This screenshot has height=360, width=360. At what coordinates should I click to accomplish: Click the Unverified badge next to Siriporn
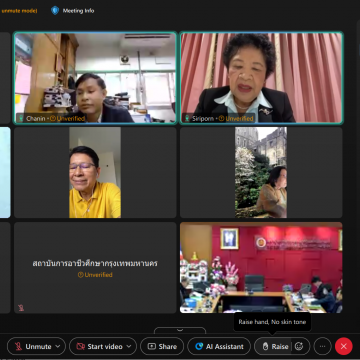point(236,118)
